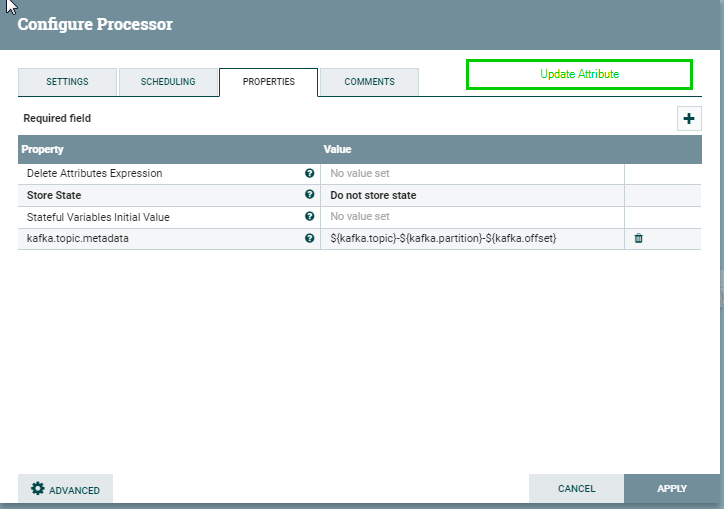Edit Stateful Variables Initial Value field
The image size is (724, 509).
(471, 216)
